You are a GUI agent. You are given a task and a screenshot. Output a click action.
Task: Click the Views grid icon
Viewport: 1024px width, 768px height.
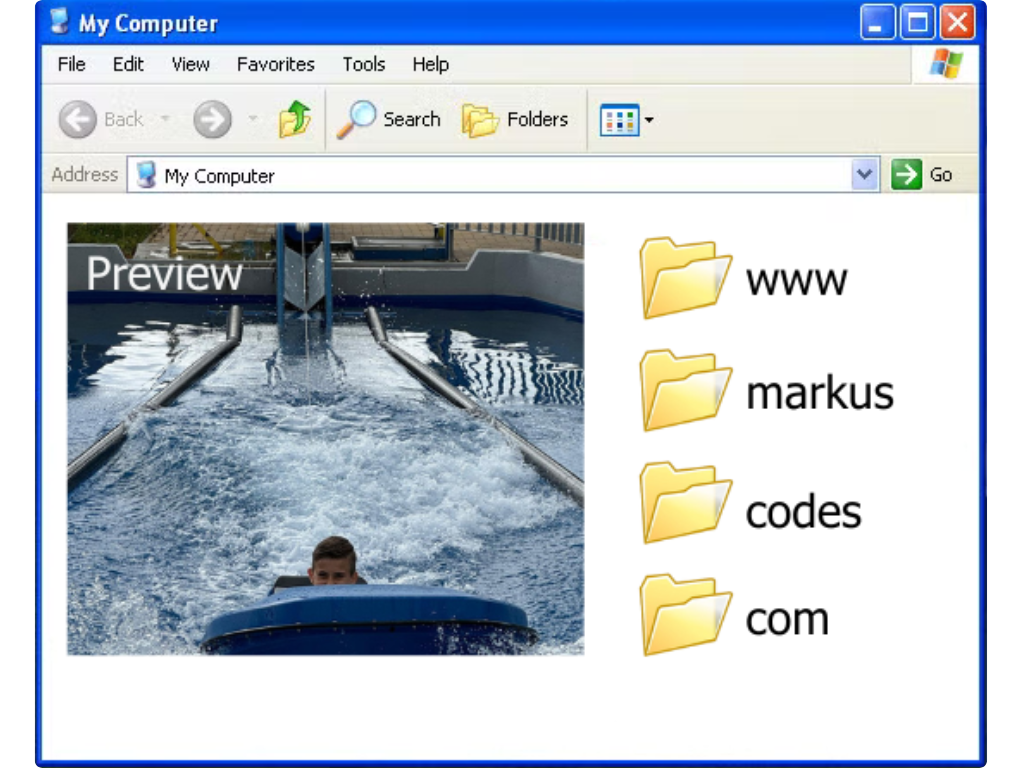point(619,121)
